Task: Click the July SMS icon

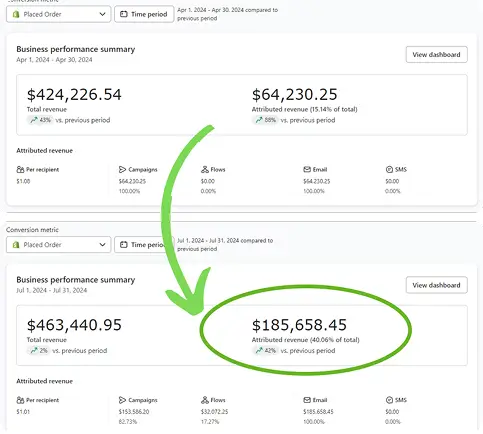Action: click(x=389, y=400)
